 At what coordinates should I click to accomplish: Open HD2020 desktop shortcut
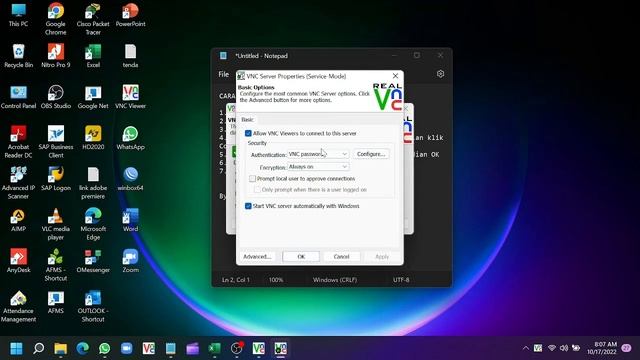tap(93, 138)
